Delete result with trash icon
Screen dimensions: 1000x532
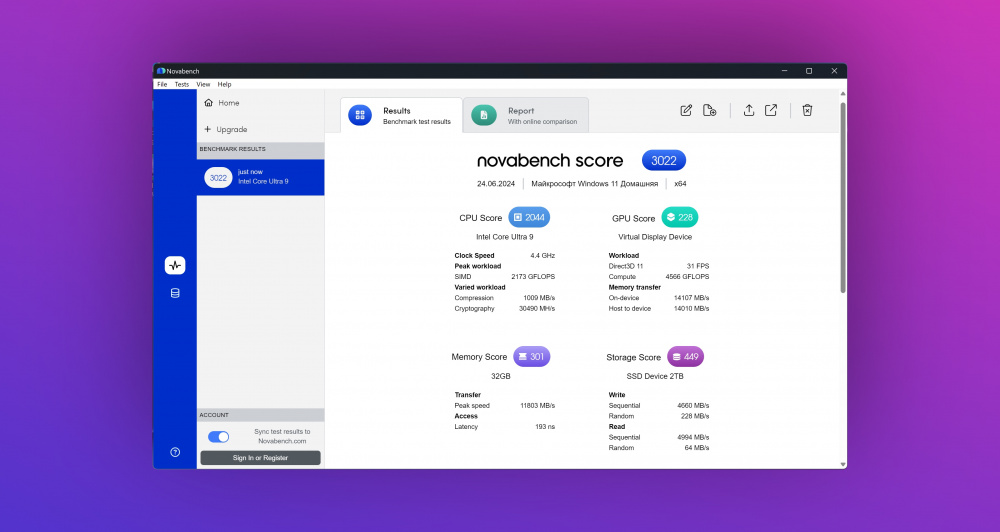[x=807, y=110]
